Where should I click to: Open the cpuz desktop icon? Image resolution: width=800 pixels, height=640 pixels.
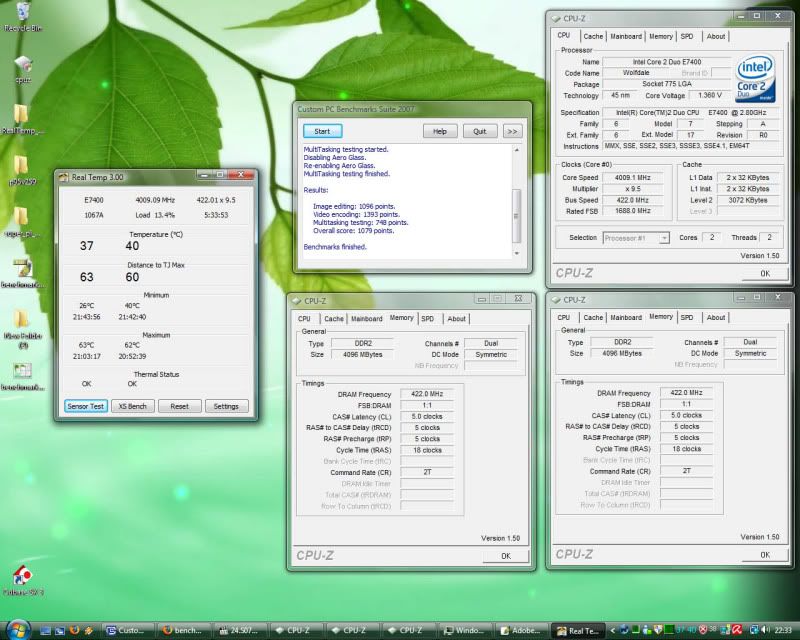tap(22, 66)
